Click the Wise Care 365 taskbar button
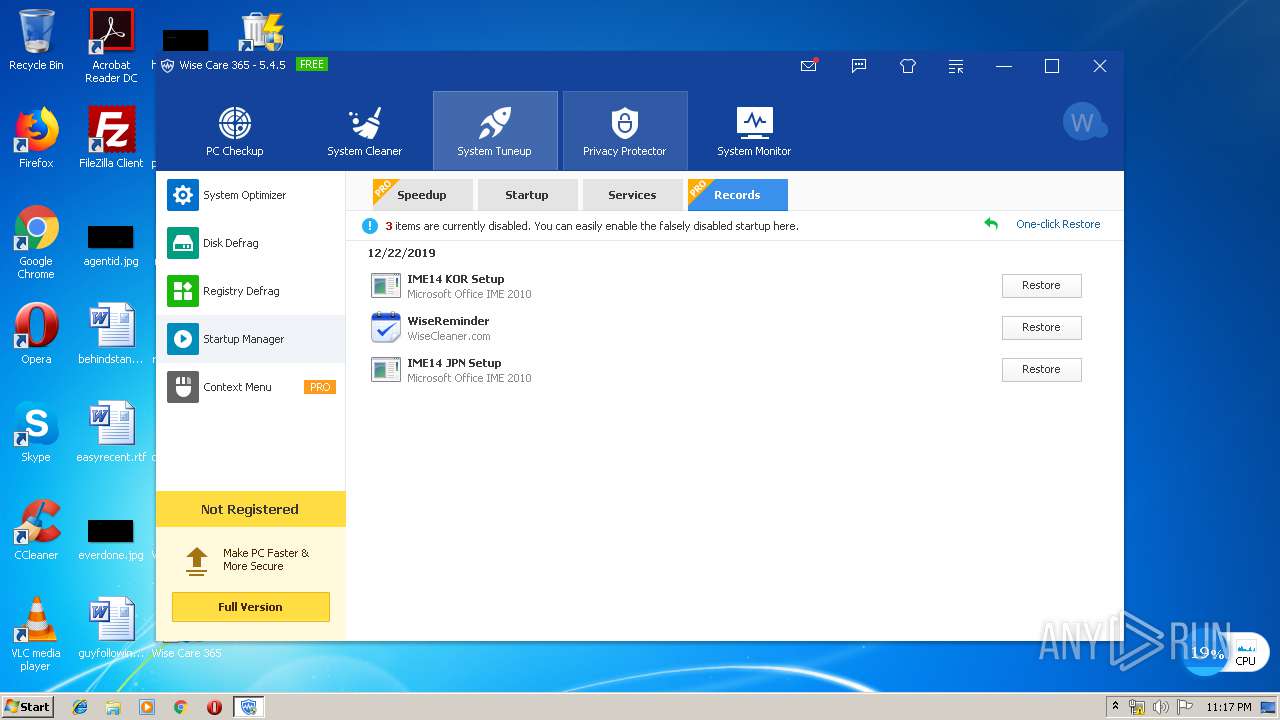Screen dimensions: 1280x720 pos(248,707)
